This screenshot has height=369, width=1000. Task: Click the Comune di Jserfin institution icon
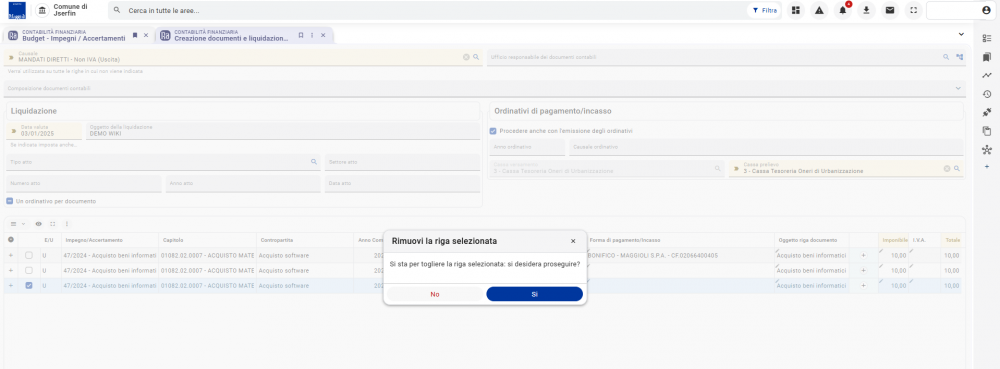(42, 10)
